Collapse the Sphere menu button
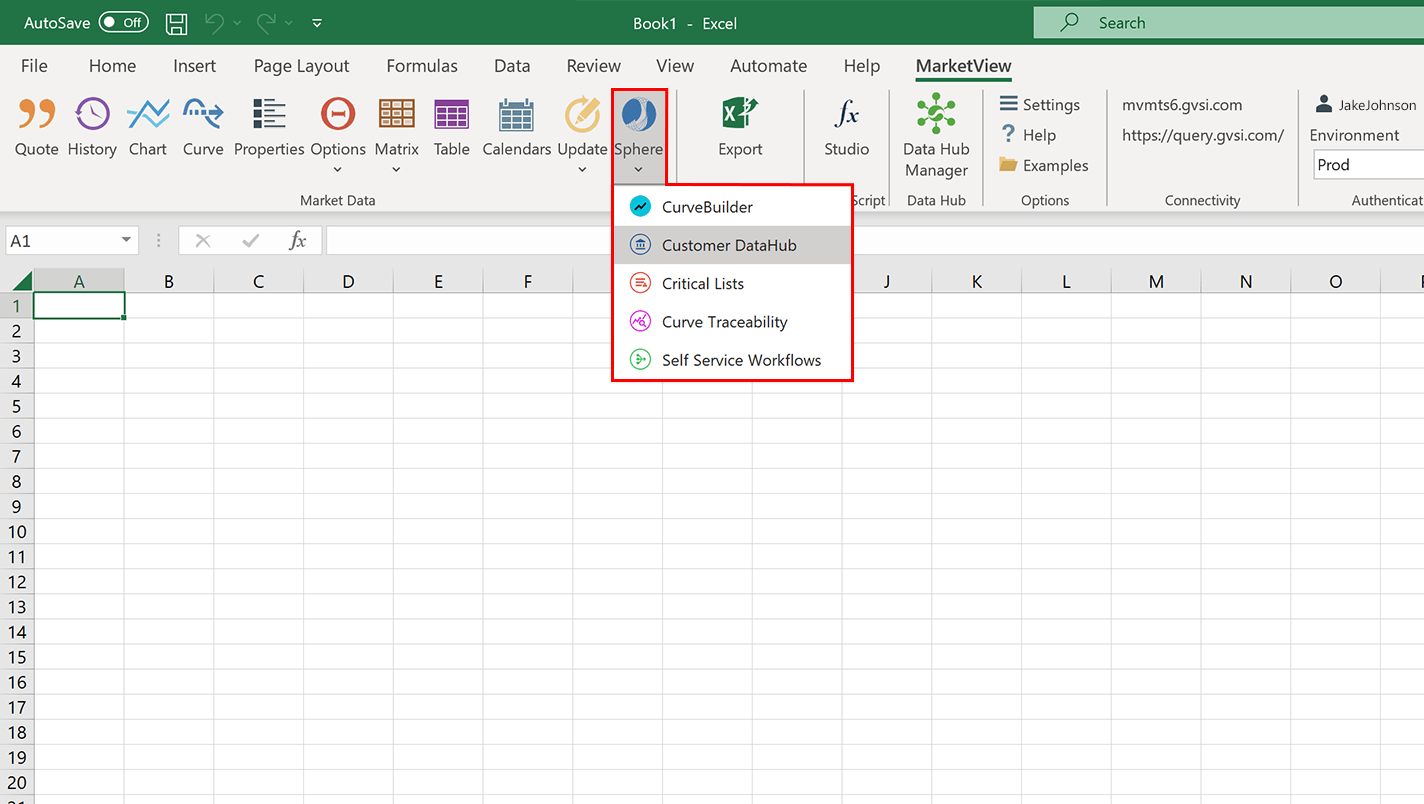This screenshot has width=1424, height=804. tap(639, 136)
